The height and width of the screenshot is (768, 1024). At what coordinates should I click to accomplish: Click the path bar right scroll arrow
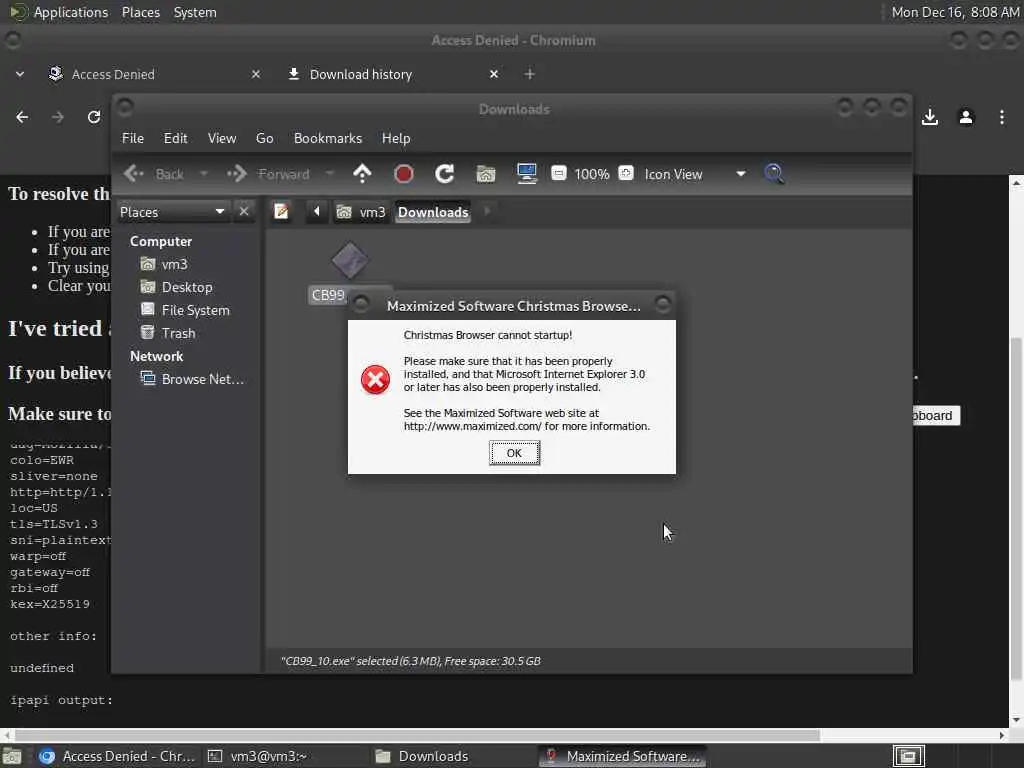[487, 212]
